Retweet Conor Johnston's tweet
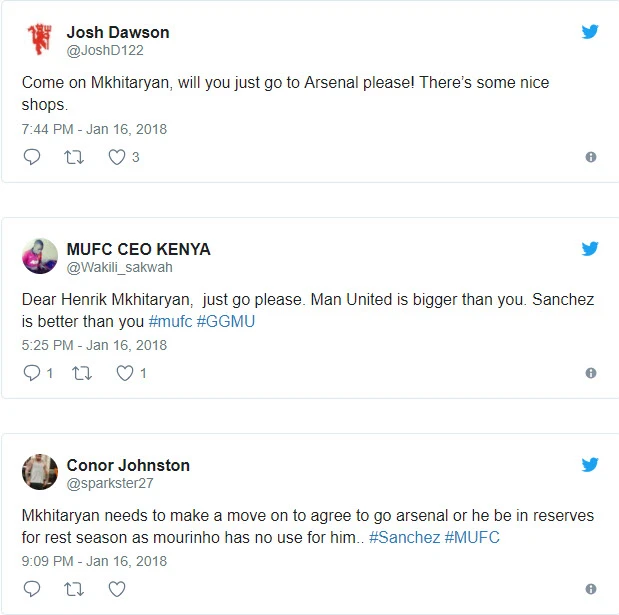The height and width of the screenshot is (615, 619). tap(74, 589)
